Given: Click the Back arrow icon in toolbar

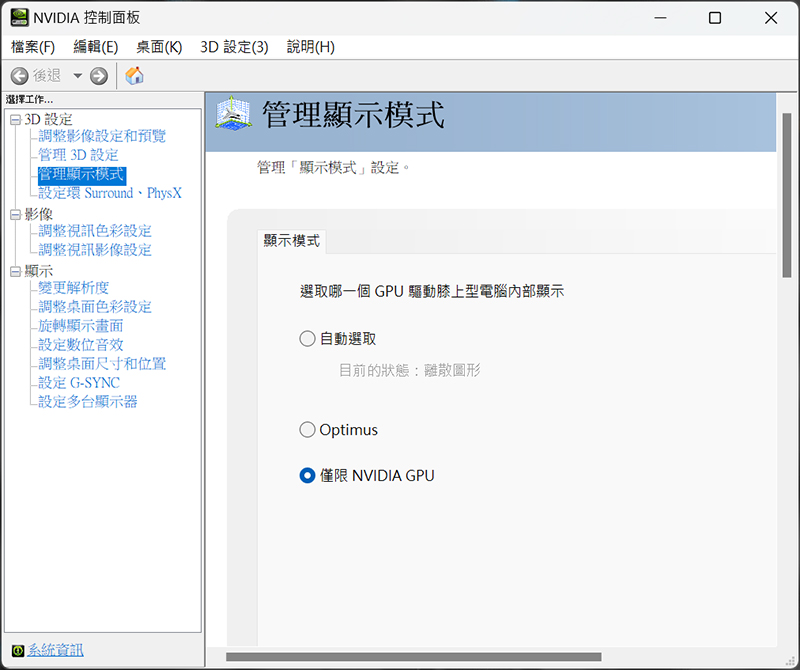Looking at the screenshot, I should pos(19,76).
